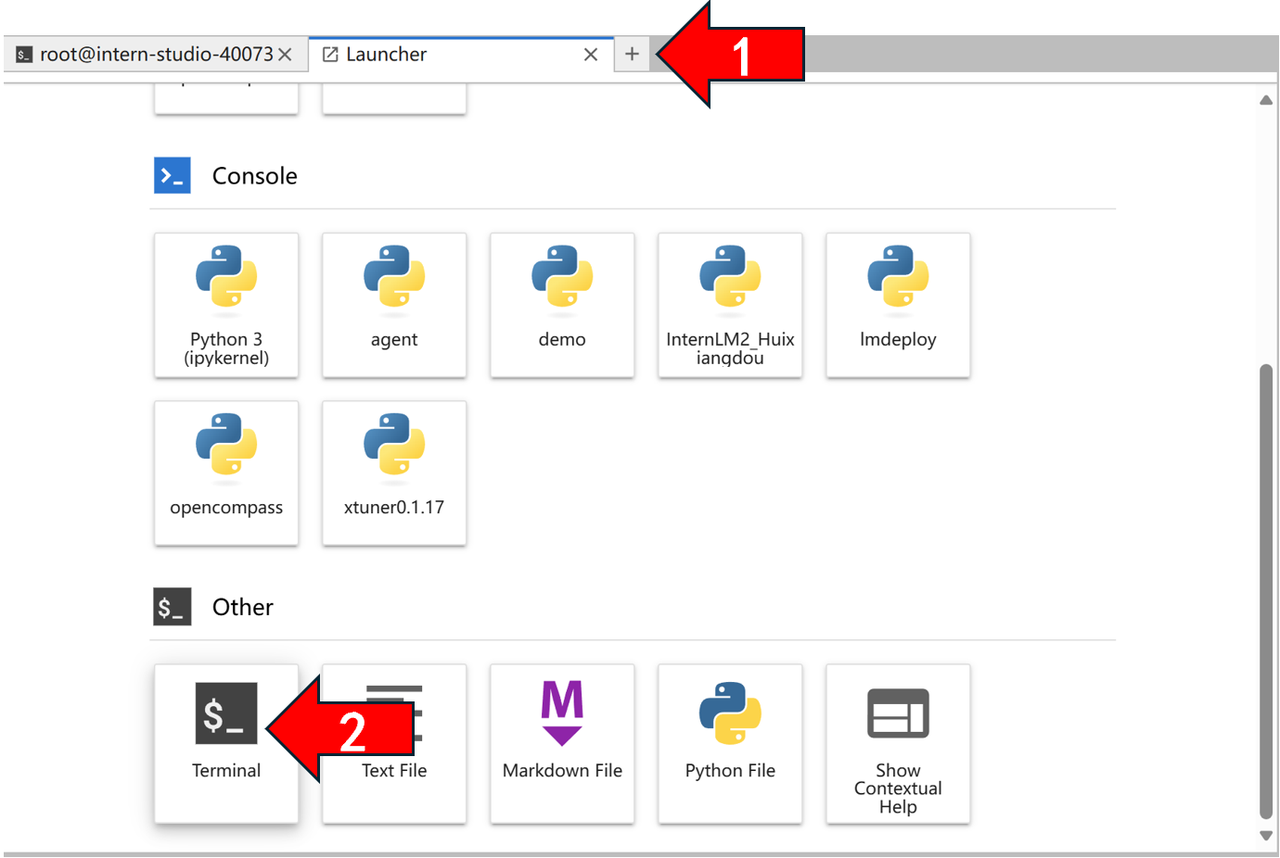Switch to the root@intern-studio terminal tab
Viewport: 1280px width, 858px height.
tap(156, 55)
